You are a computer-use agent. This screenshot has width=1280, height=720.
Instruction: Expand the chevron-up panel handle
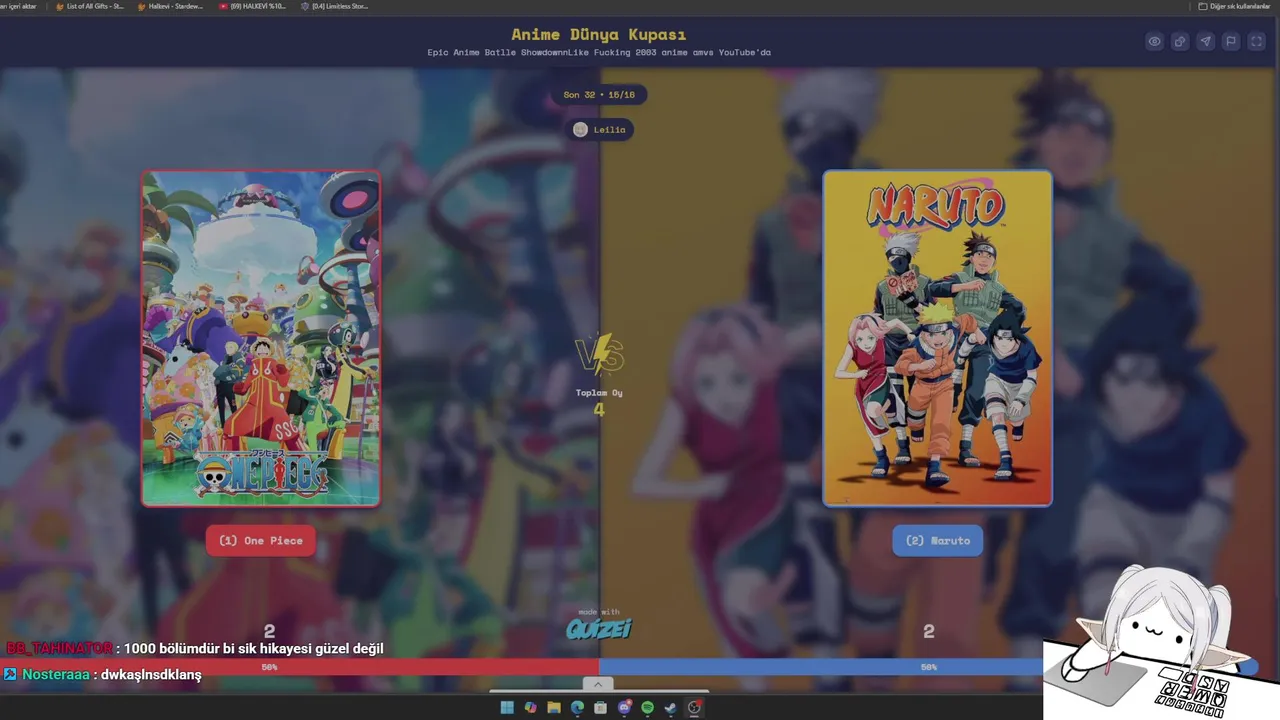coord(597,685)
